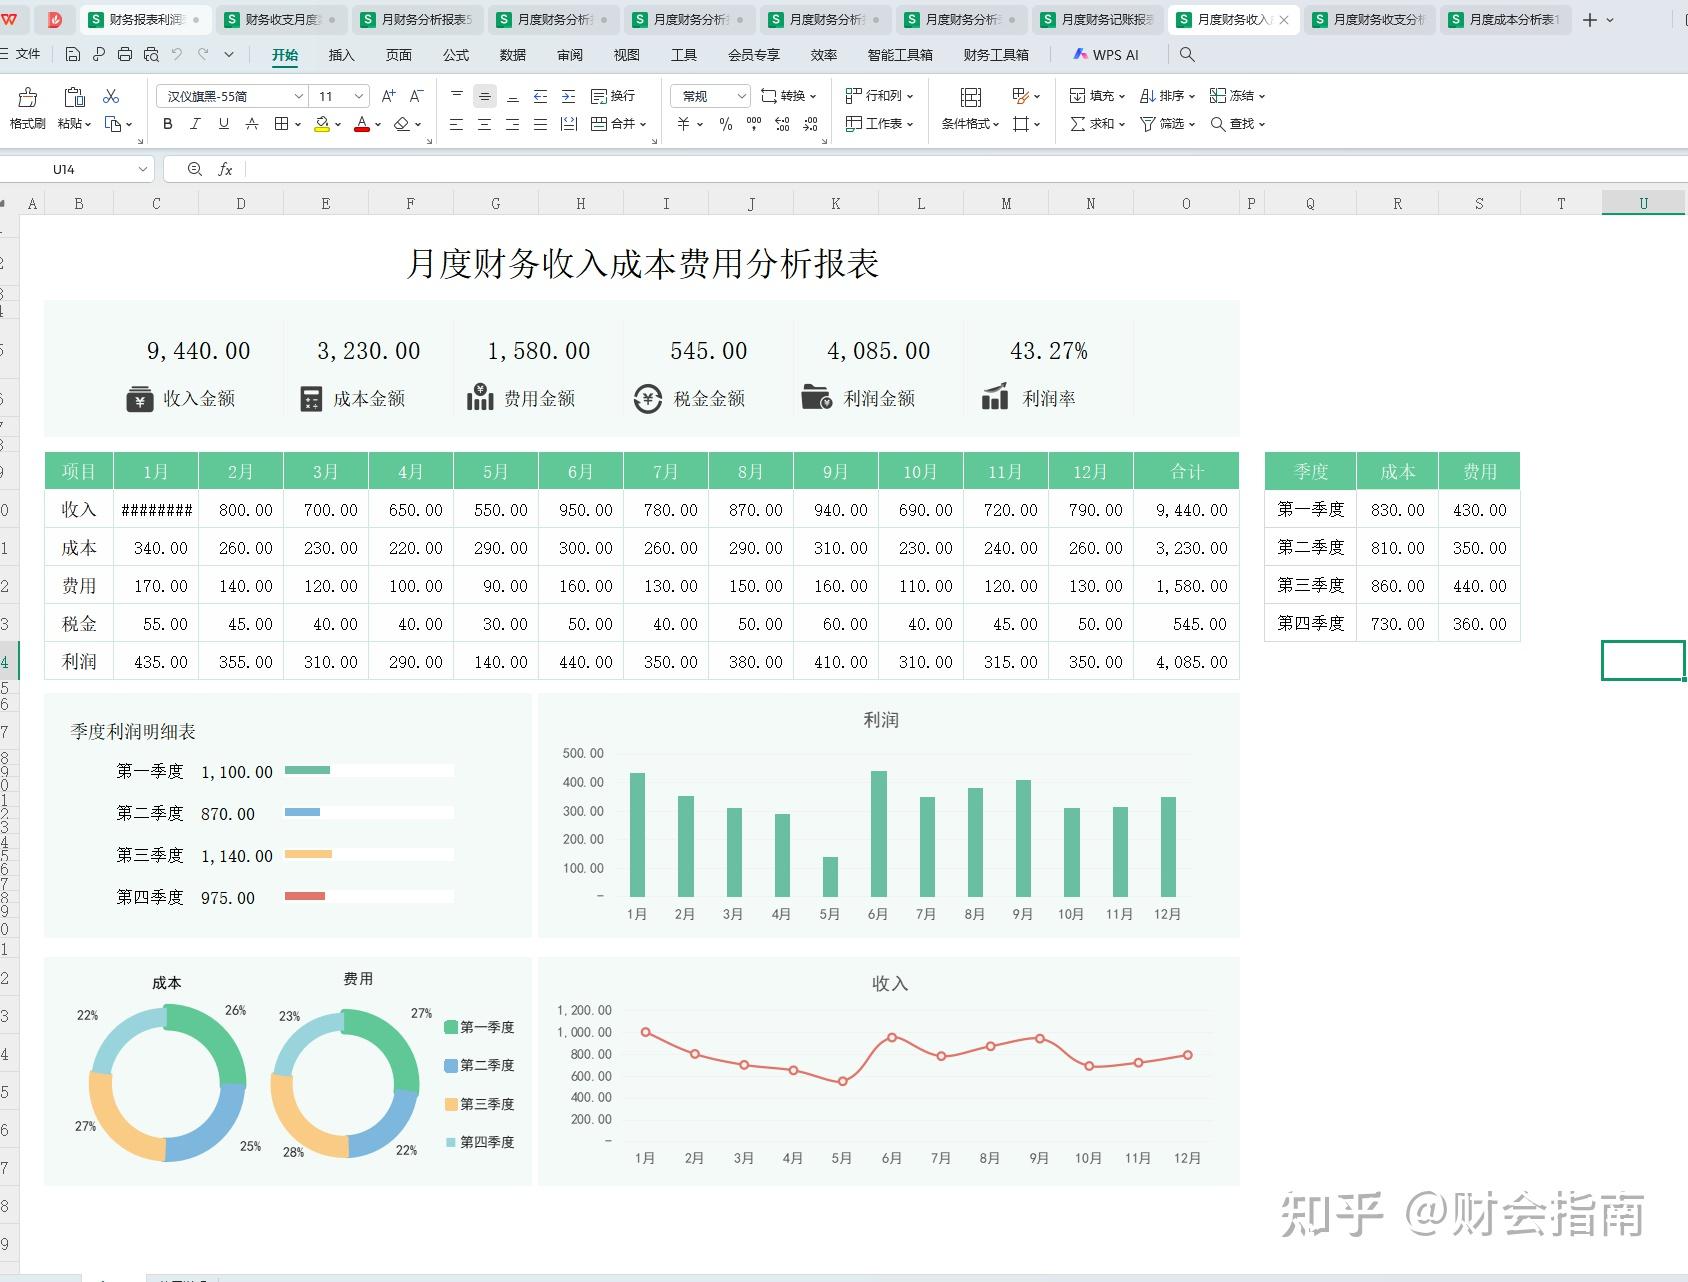Image resolution: width=1688 pixels, height=1282 pixels.
Task: Switch to the 月度成本分析表 document tab
Action: tap(1506, 19)
